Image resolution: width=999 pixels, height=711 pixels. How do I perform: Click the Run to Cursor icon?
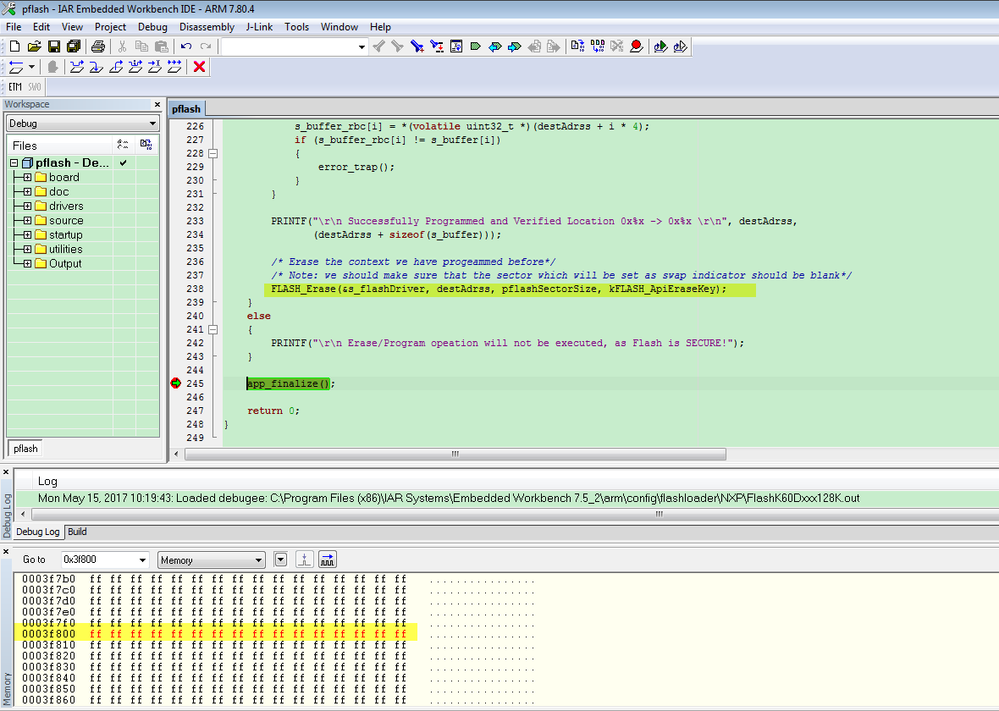tap(155, 67)
